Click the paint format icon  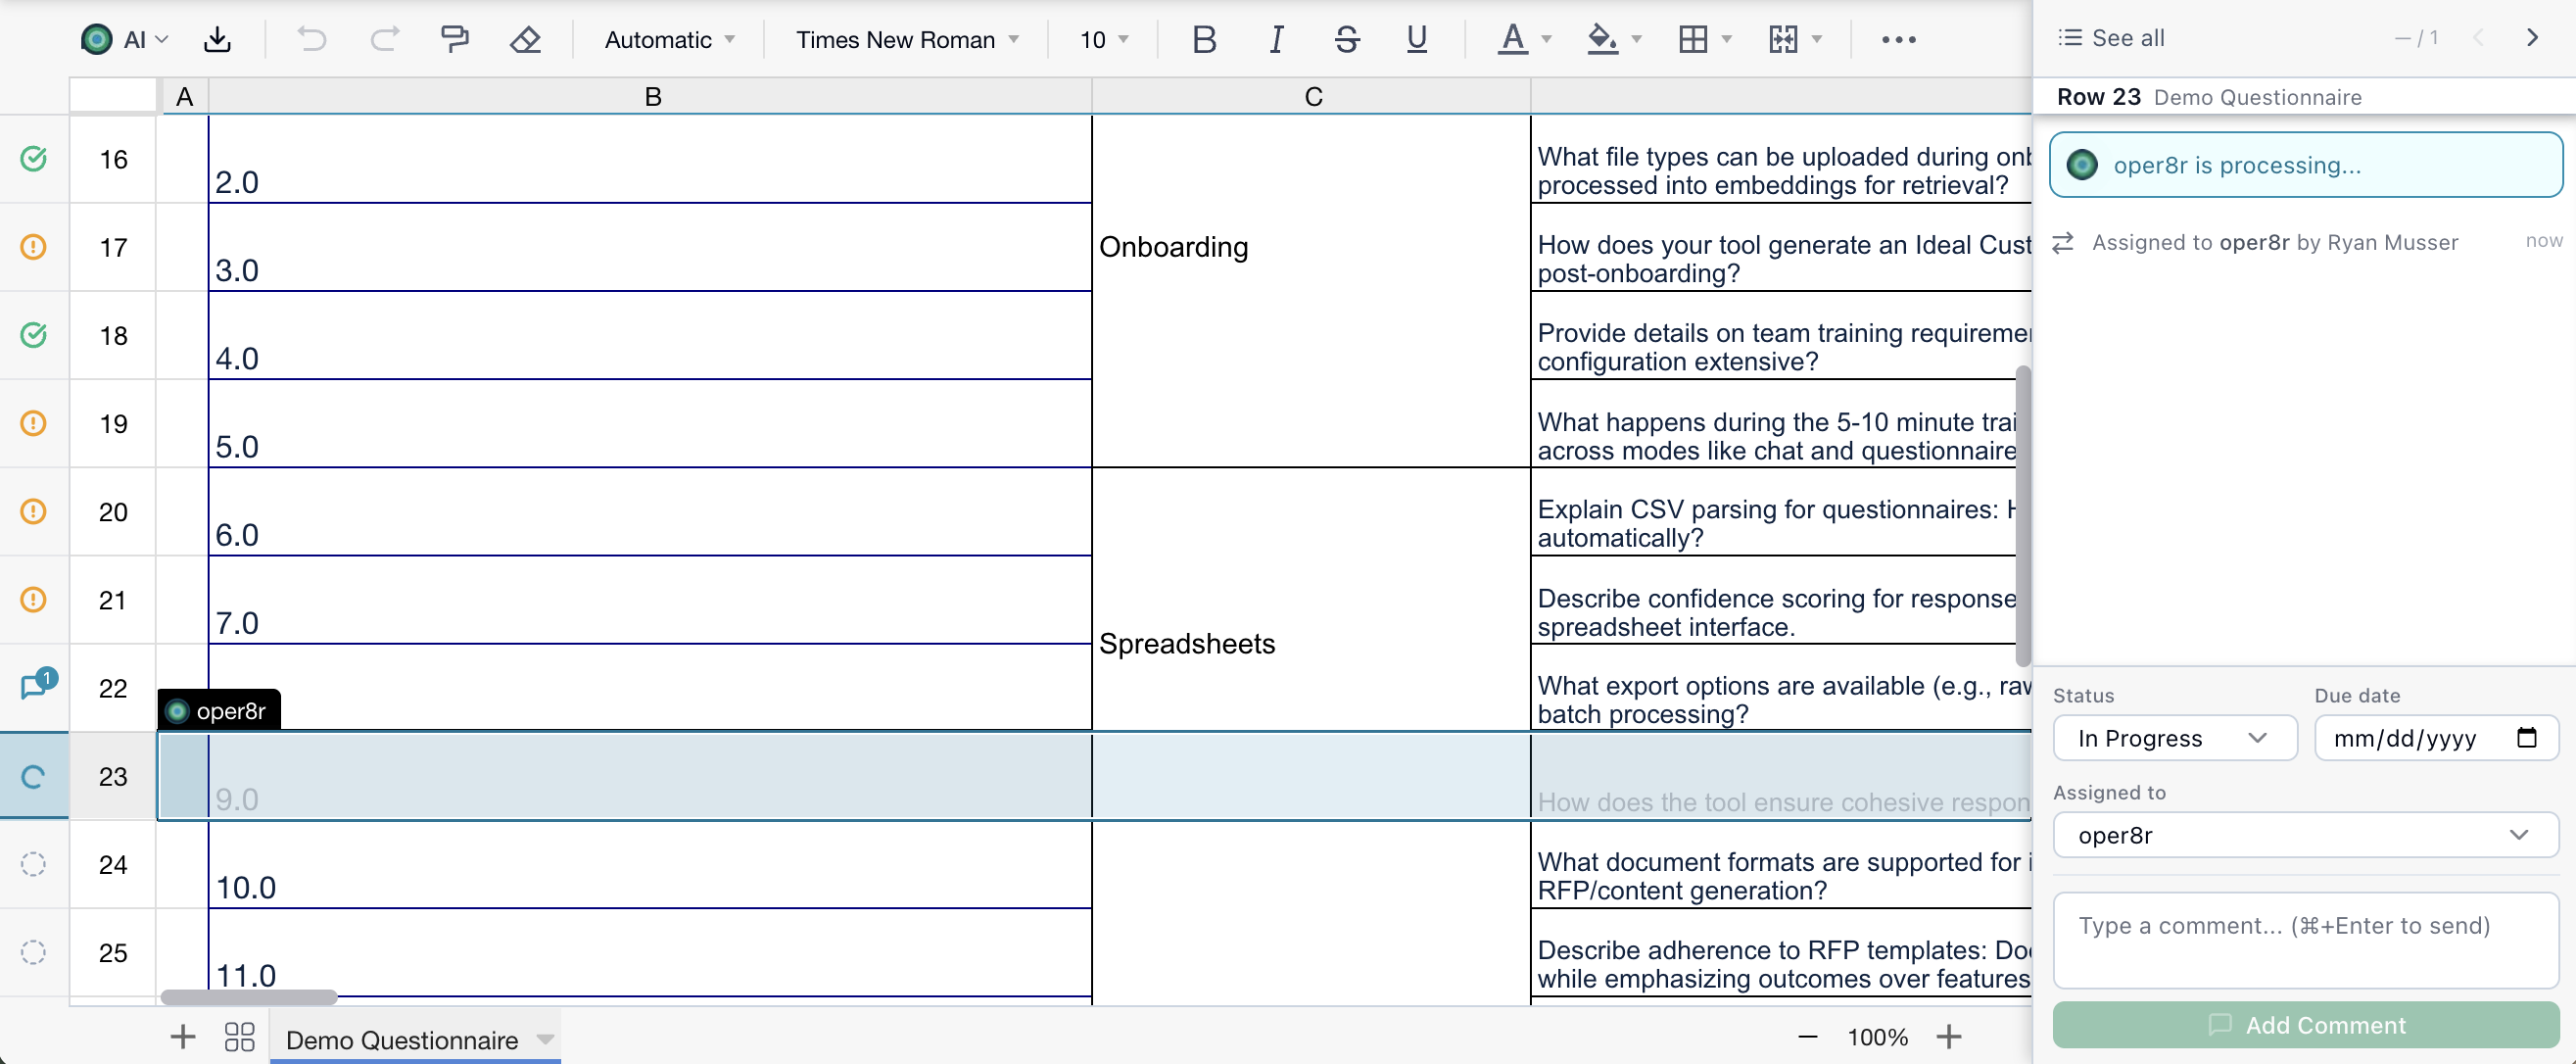click(454, 39)
